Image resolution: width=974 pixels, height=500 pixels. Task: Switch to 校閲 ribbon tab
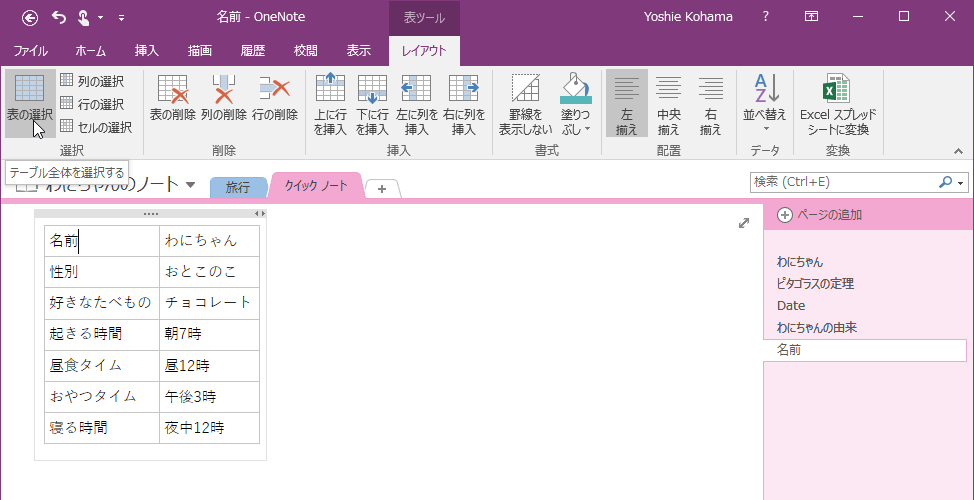[306, 51]
